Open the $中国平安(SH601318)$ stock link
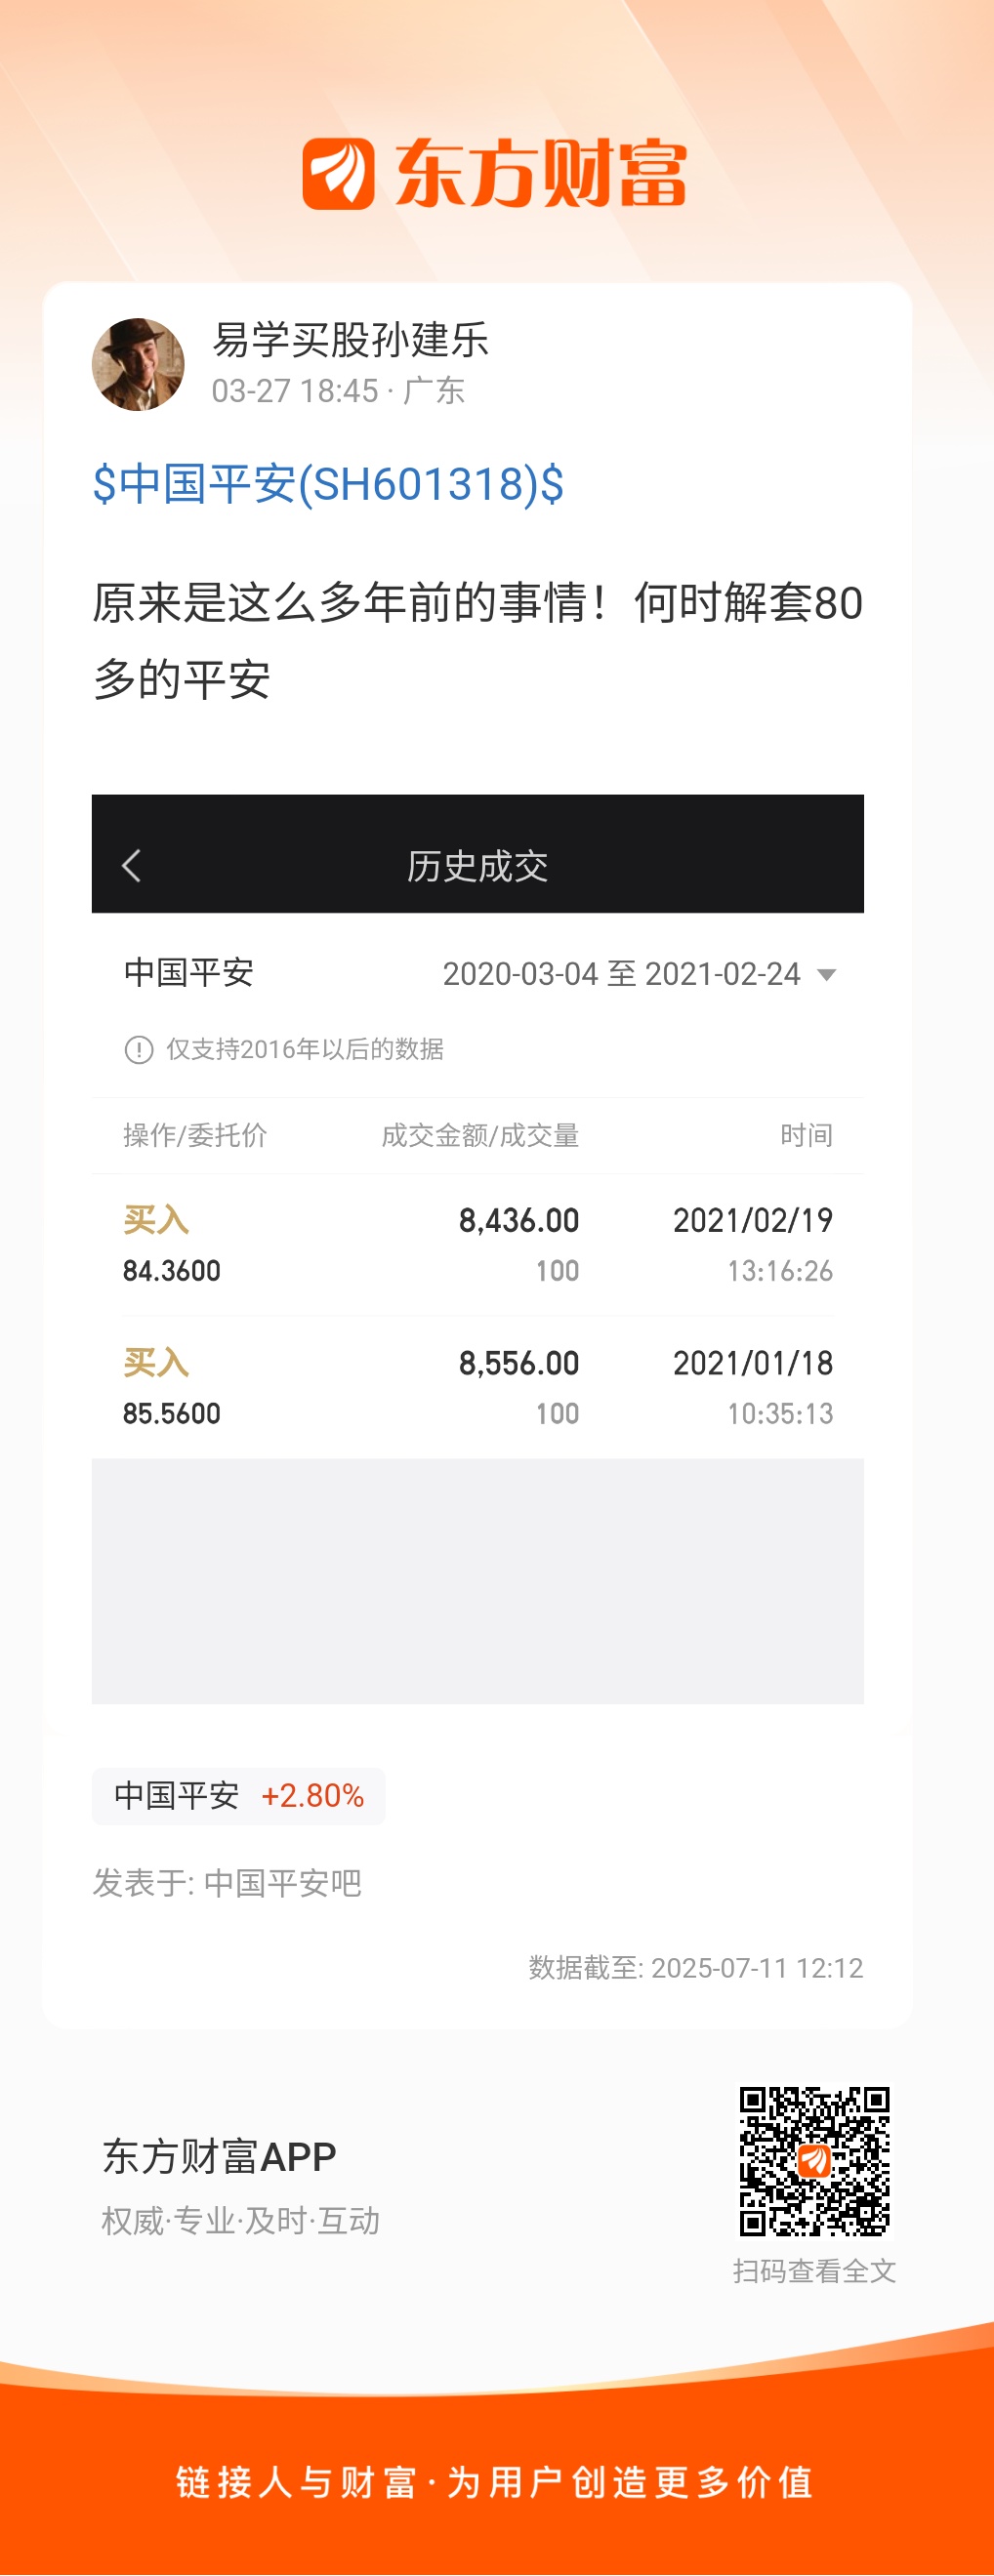This screenshot has height=2576, width=994. pos(328,484)
